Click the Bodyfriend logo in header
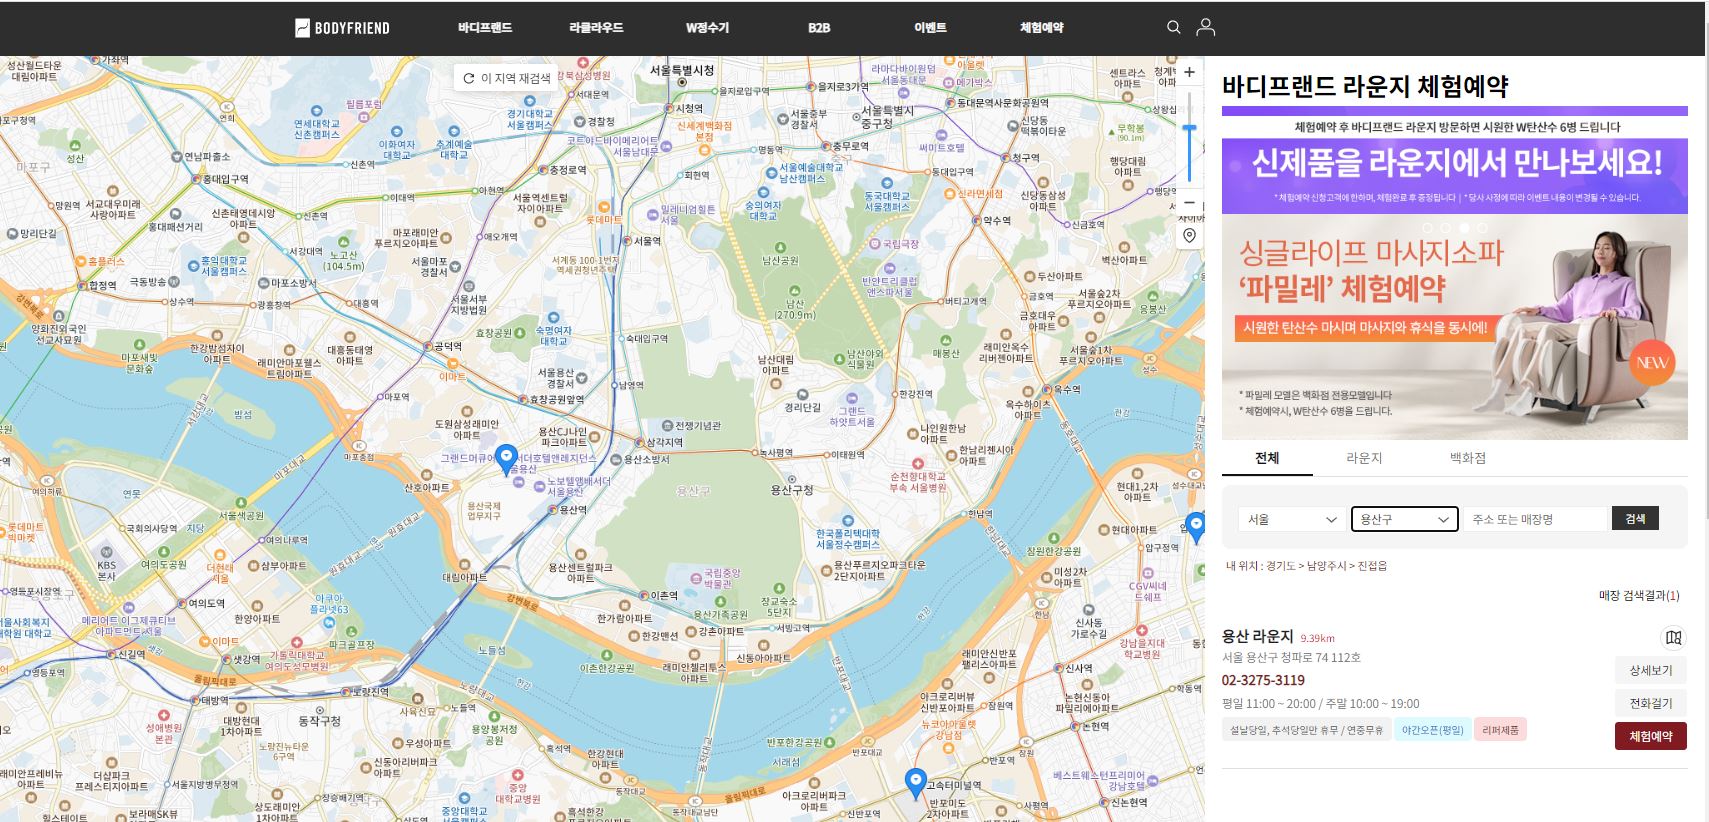This screenshot has height=822, width=1709. tap(342, 28)
